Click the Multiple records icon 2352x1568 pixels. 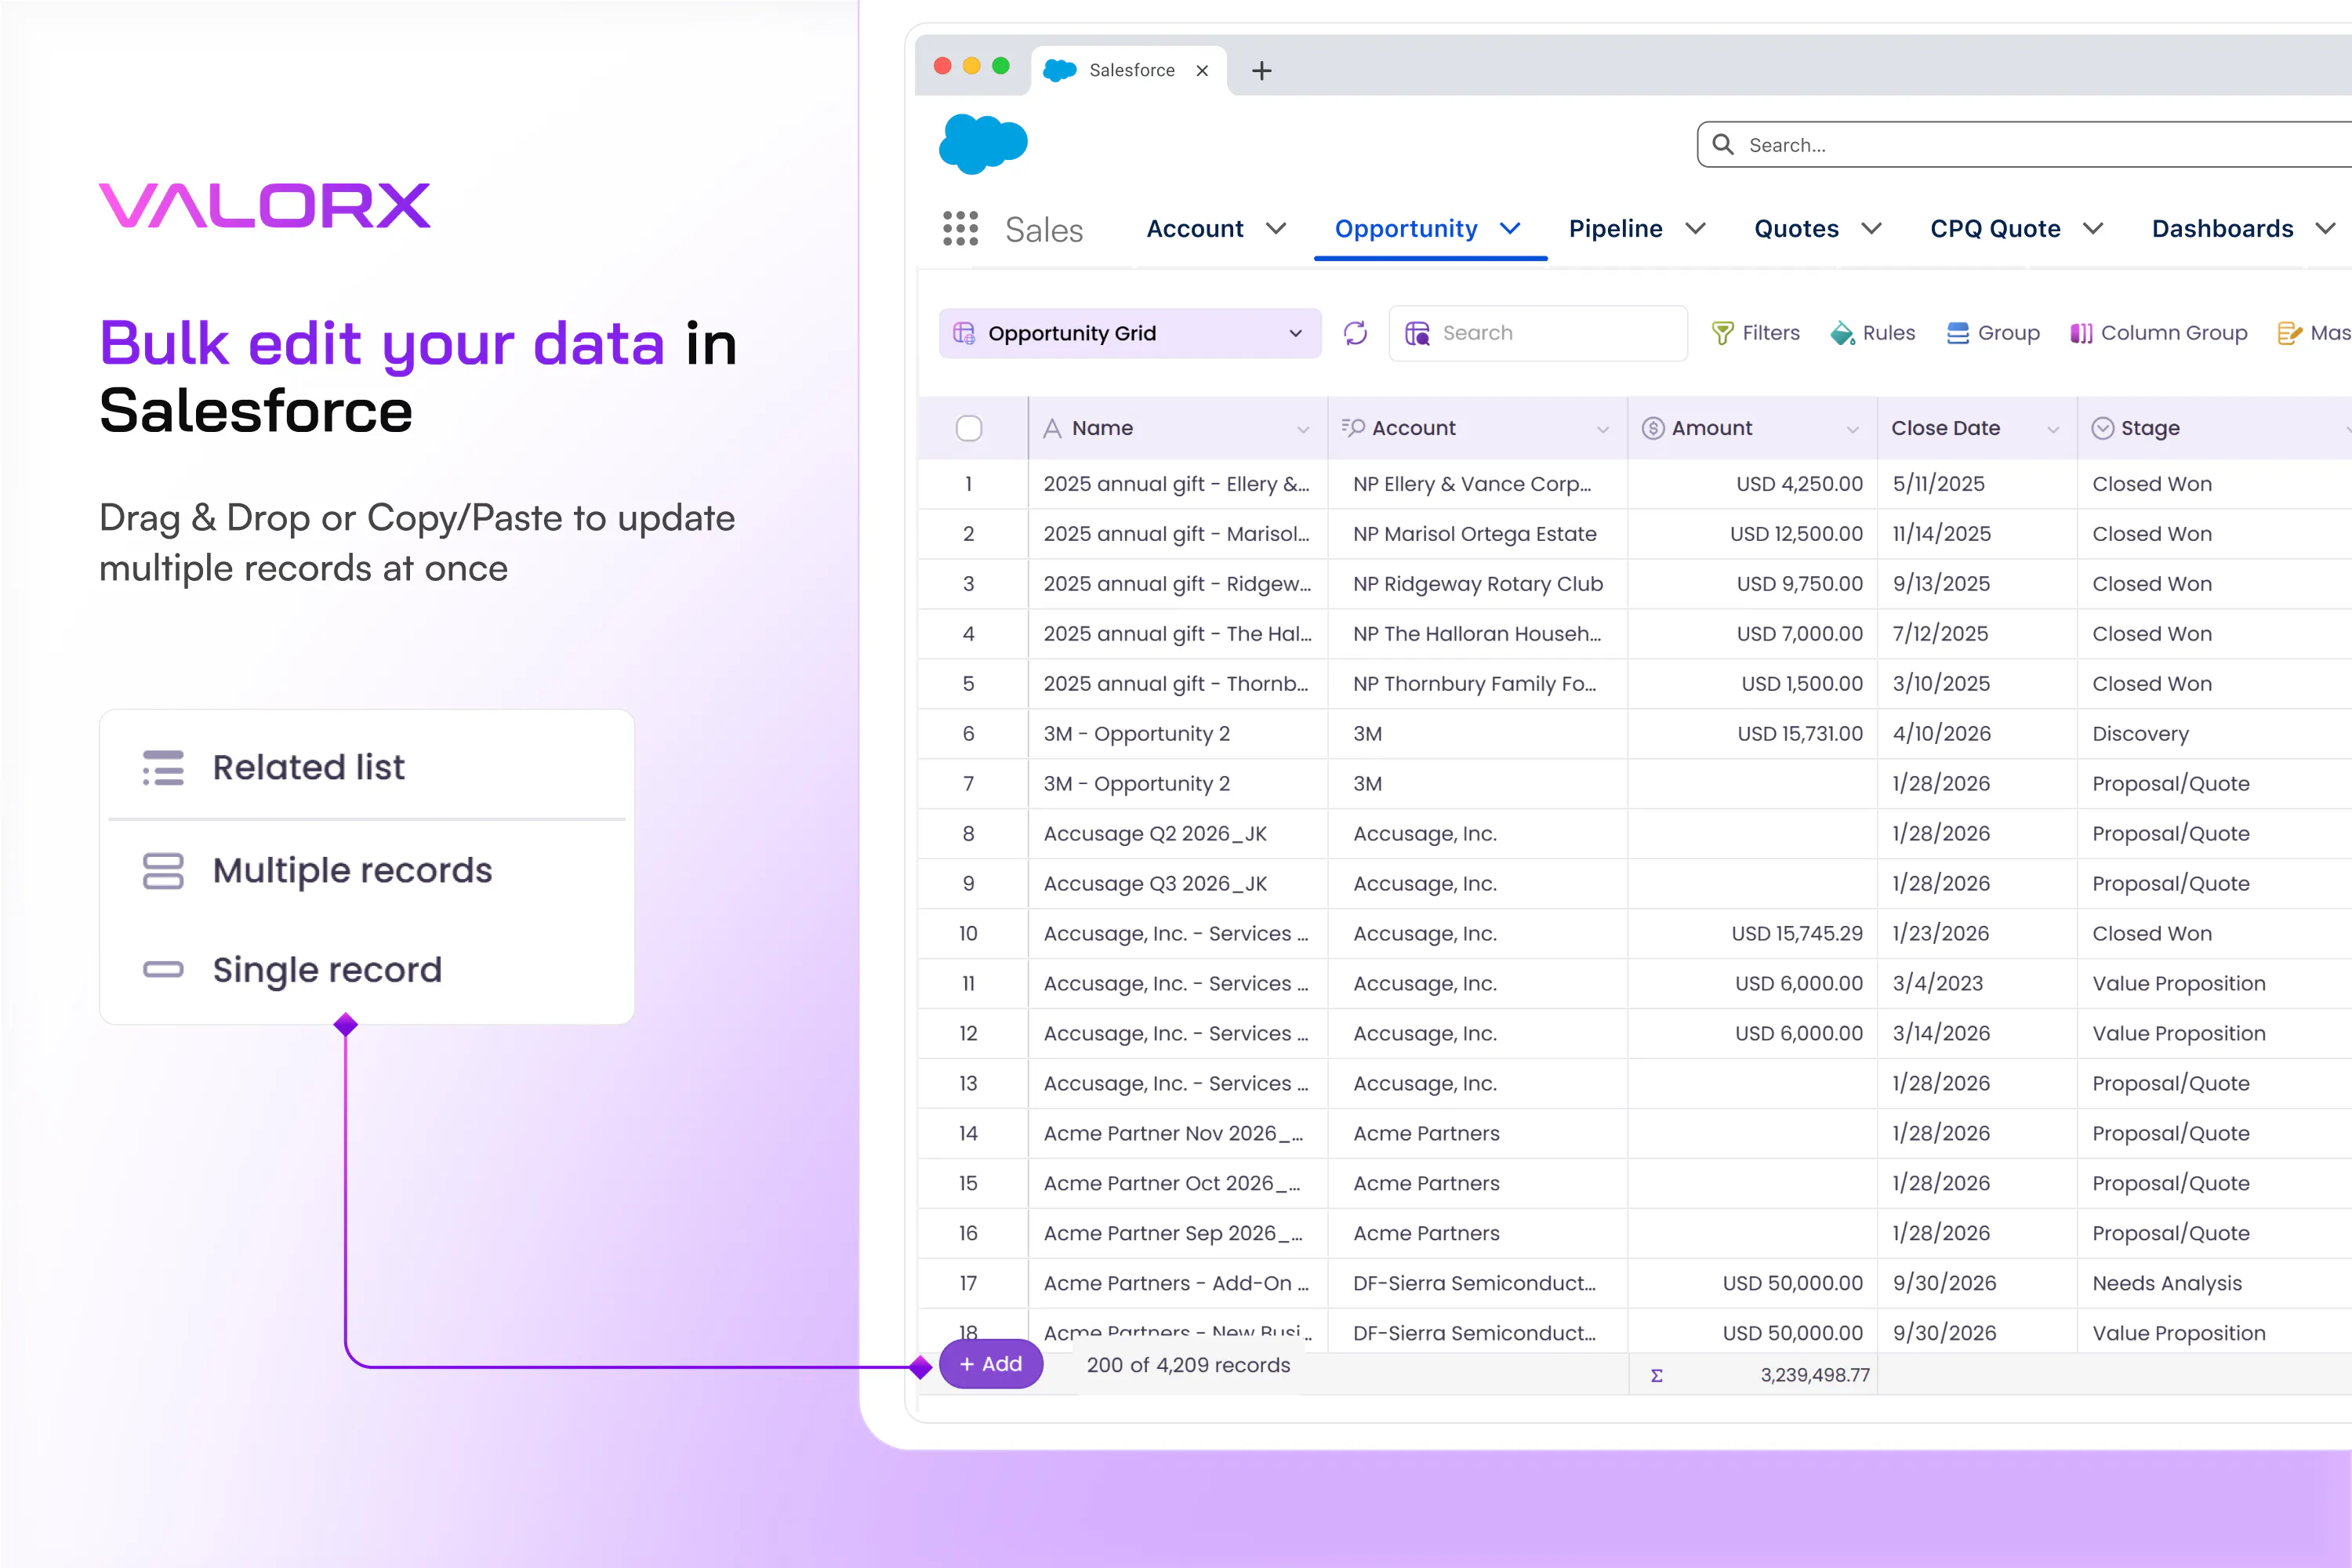click(163, 871)
